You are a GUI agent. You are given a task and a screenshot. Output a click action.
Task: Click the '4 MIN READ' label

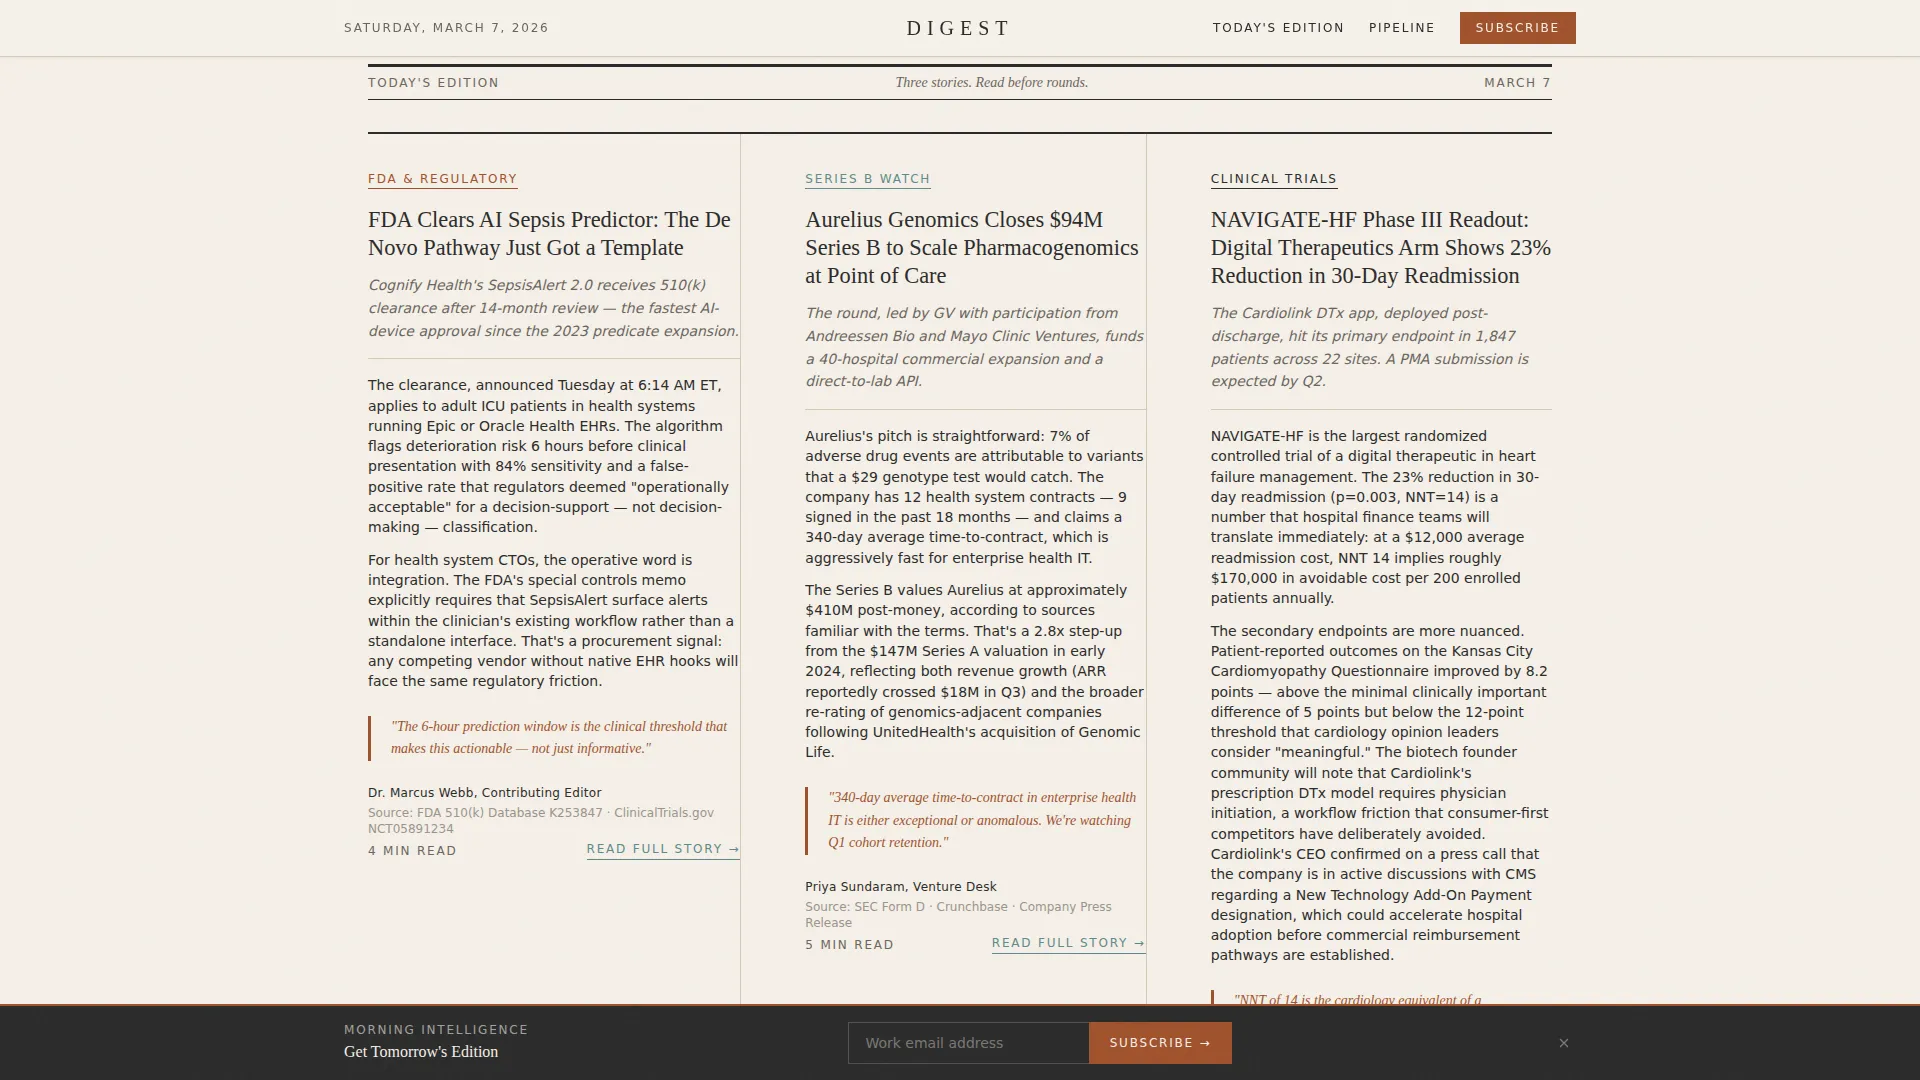tap(412, 851)
